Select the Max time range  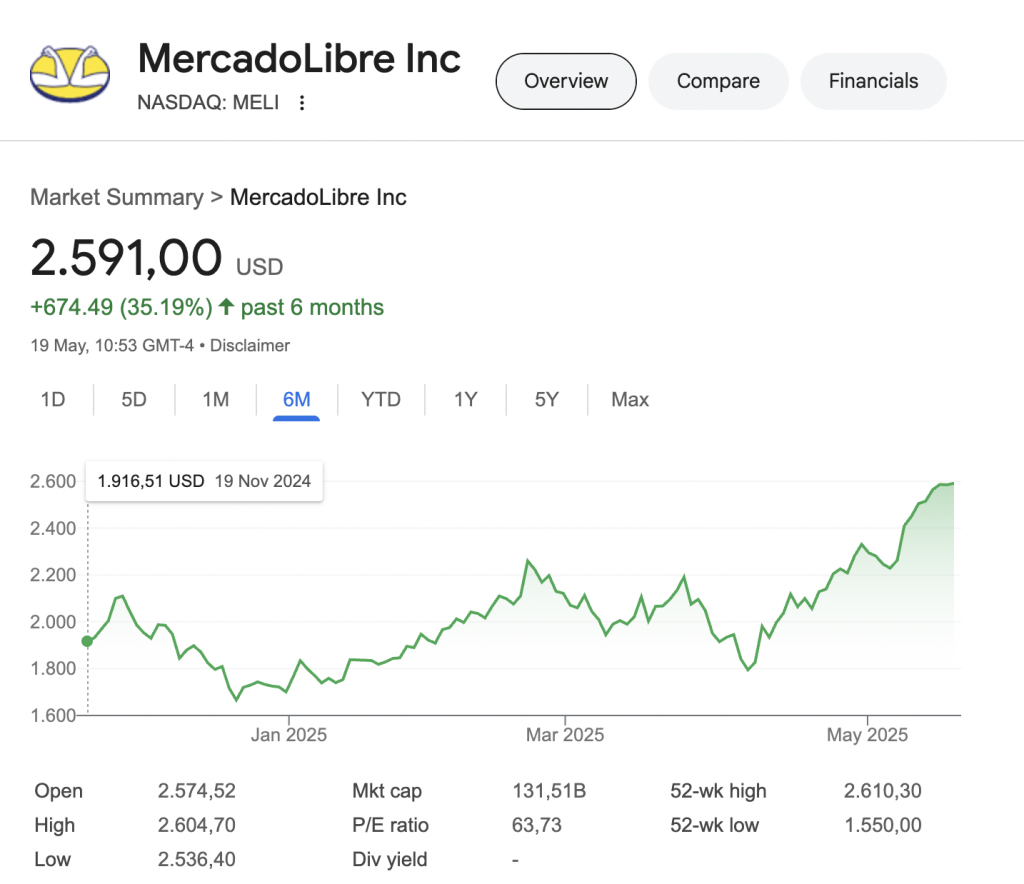pyautogui.click(x=630, y=399)
